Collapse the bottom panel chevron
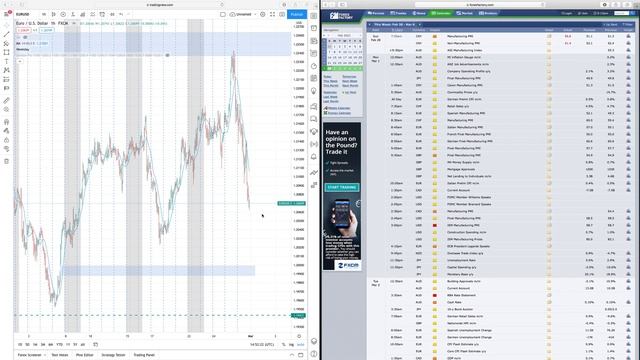This screenshot has width=640, height=360. 291,355
